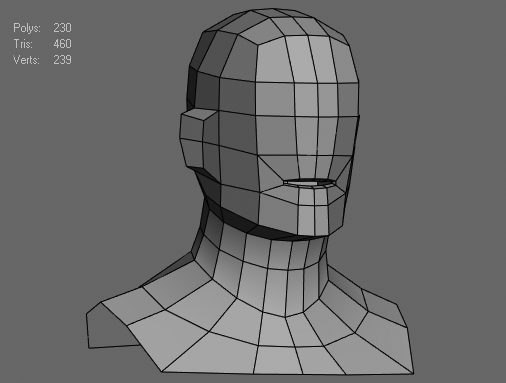
Task: Select the left shoulder end cap face
Action: (x=107, y=328)
